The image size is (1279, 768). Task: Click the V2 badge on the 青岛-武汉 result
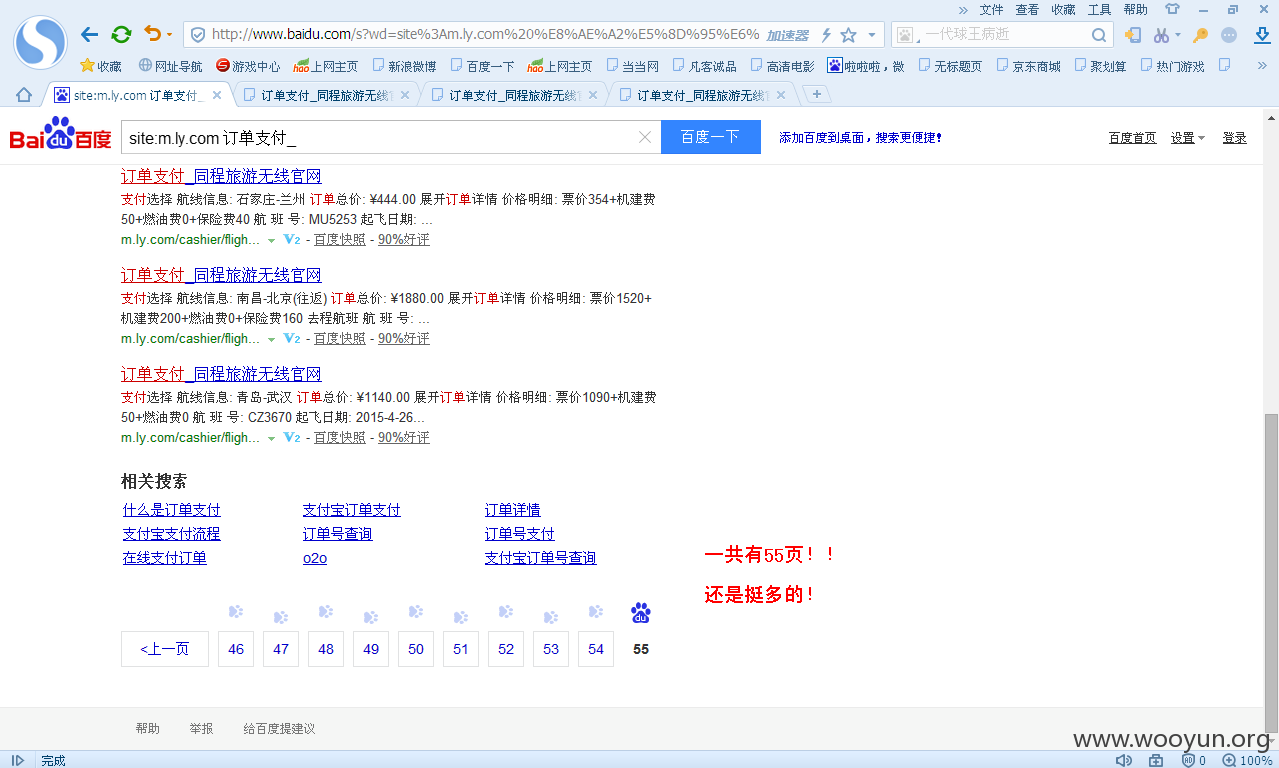coord(292,438)
